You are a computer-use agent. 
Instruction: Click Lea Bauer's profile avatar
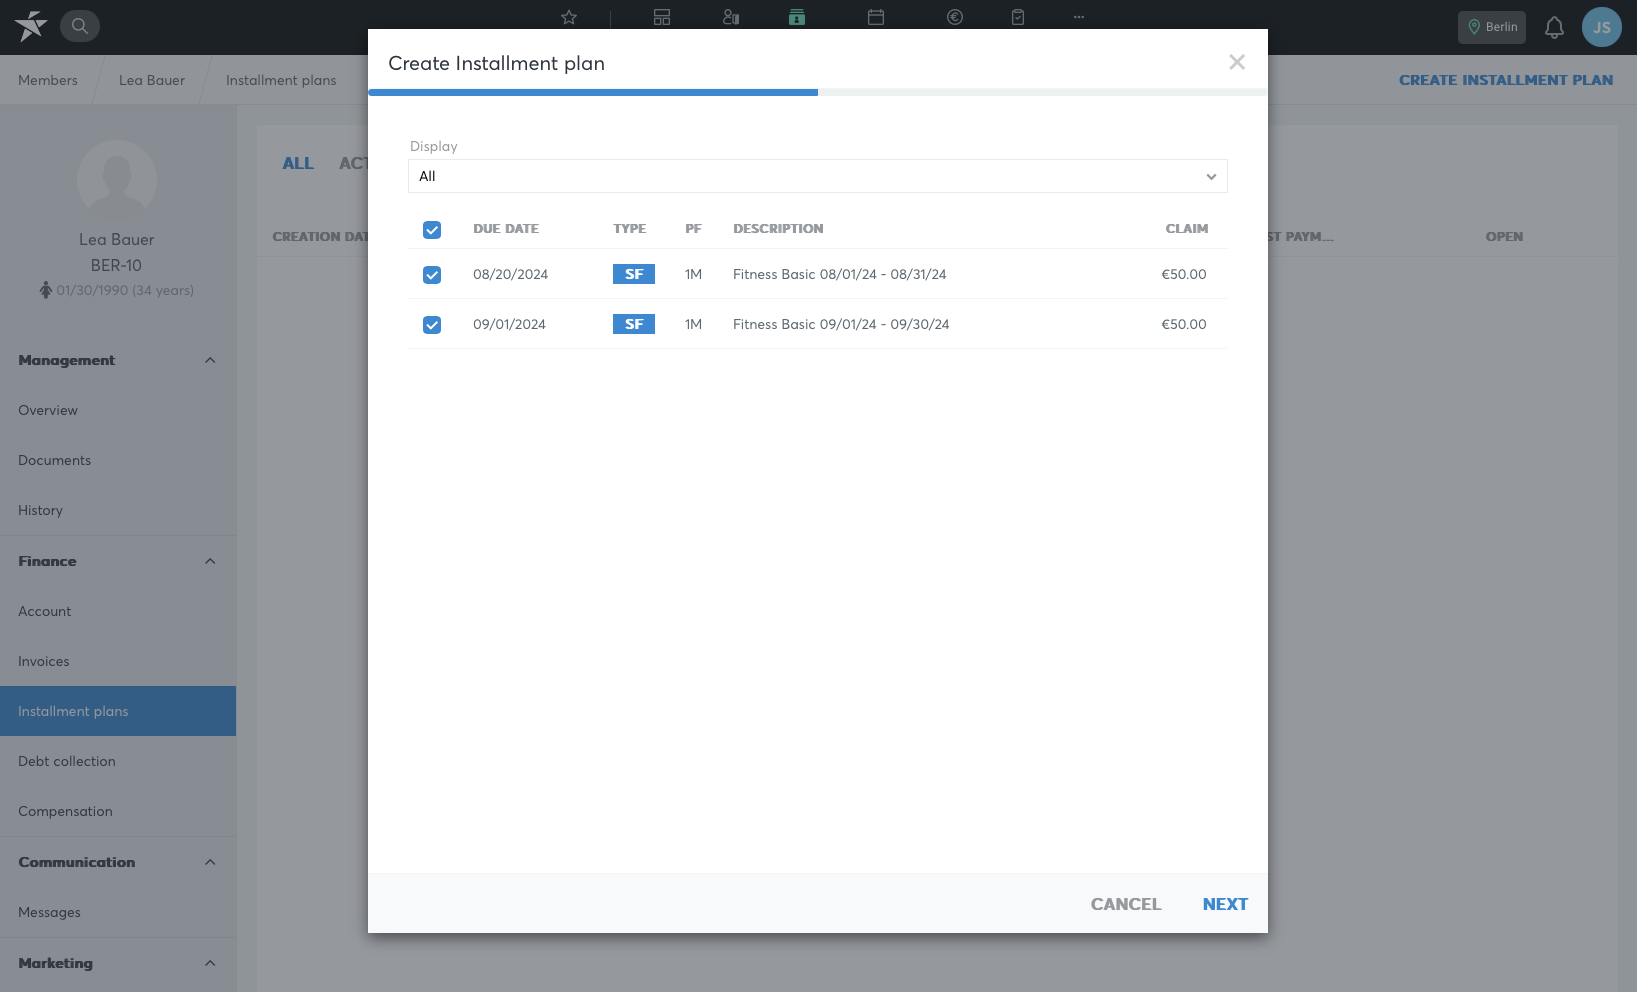point(117,180)
